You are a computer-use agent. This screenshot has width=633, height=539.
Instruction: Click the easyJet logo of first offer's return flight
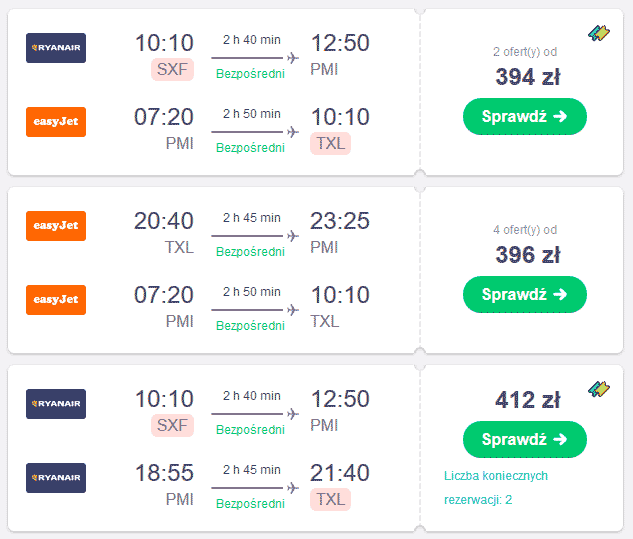click(x=56, y=122)
